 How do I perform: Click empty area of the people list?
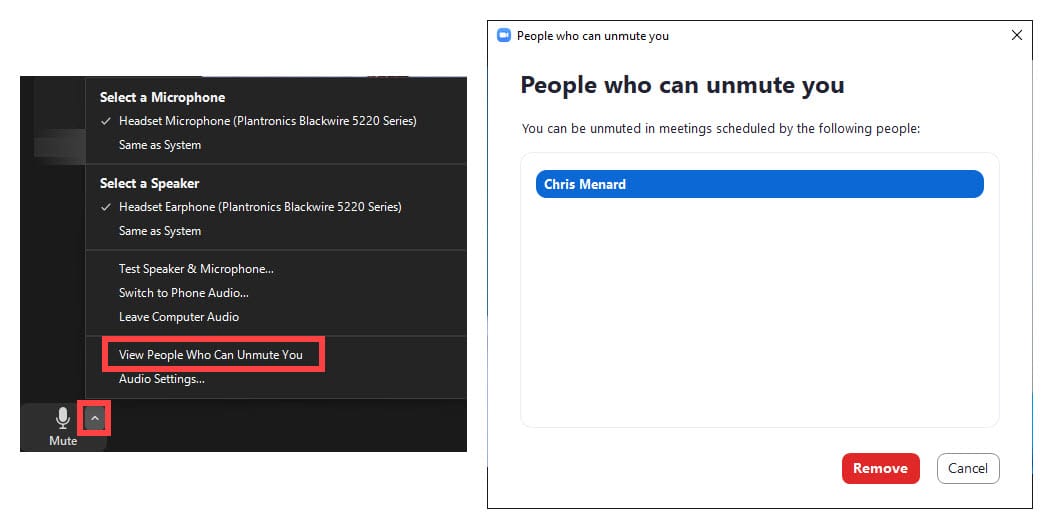[759, 320]
